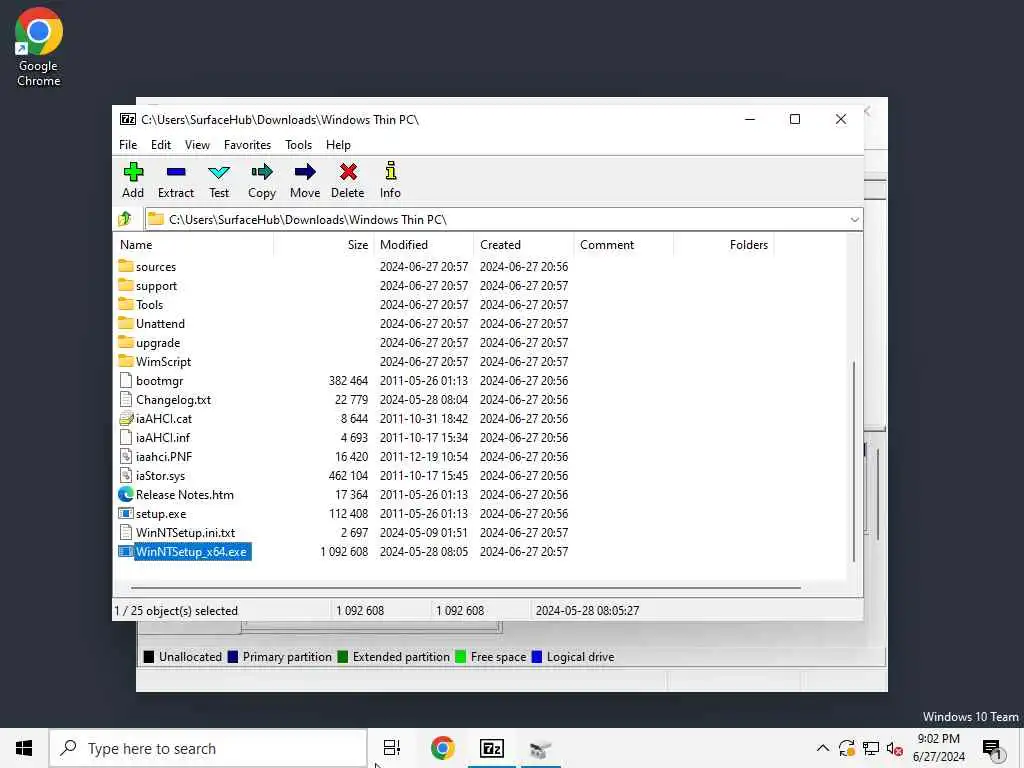
Task: Open the Windows Start menu
Action: tap(24, 748)
